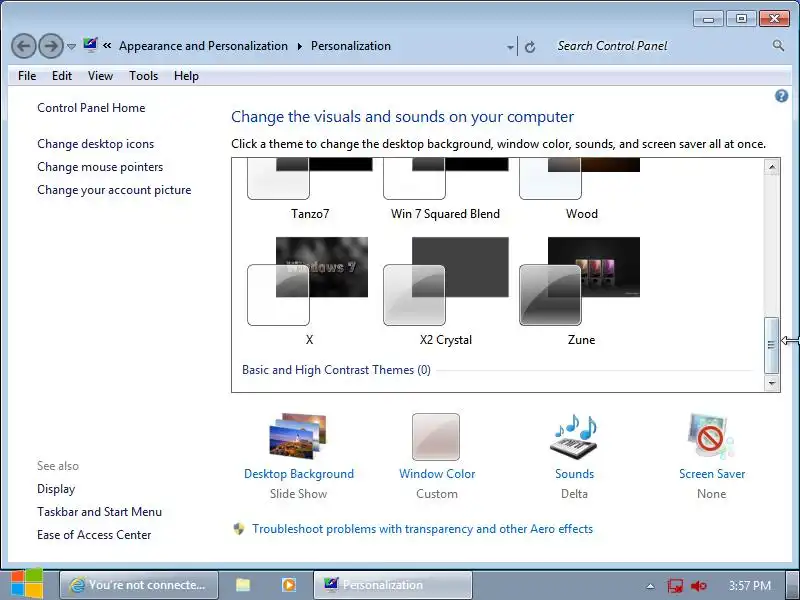Apply the X2 Crystal theme

pos(446,291)
